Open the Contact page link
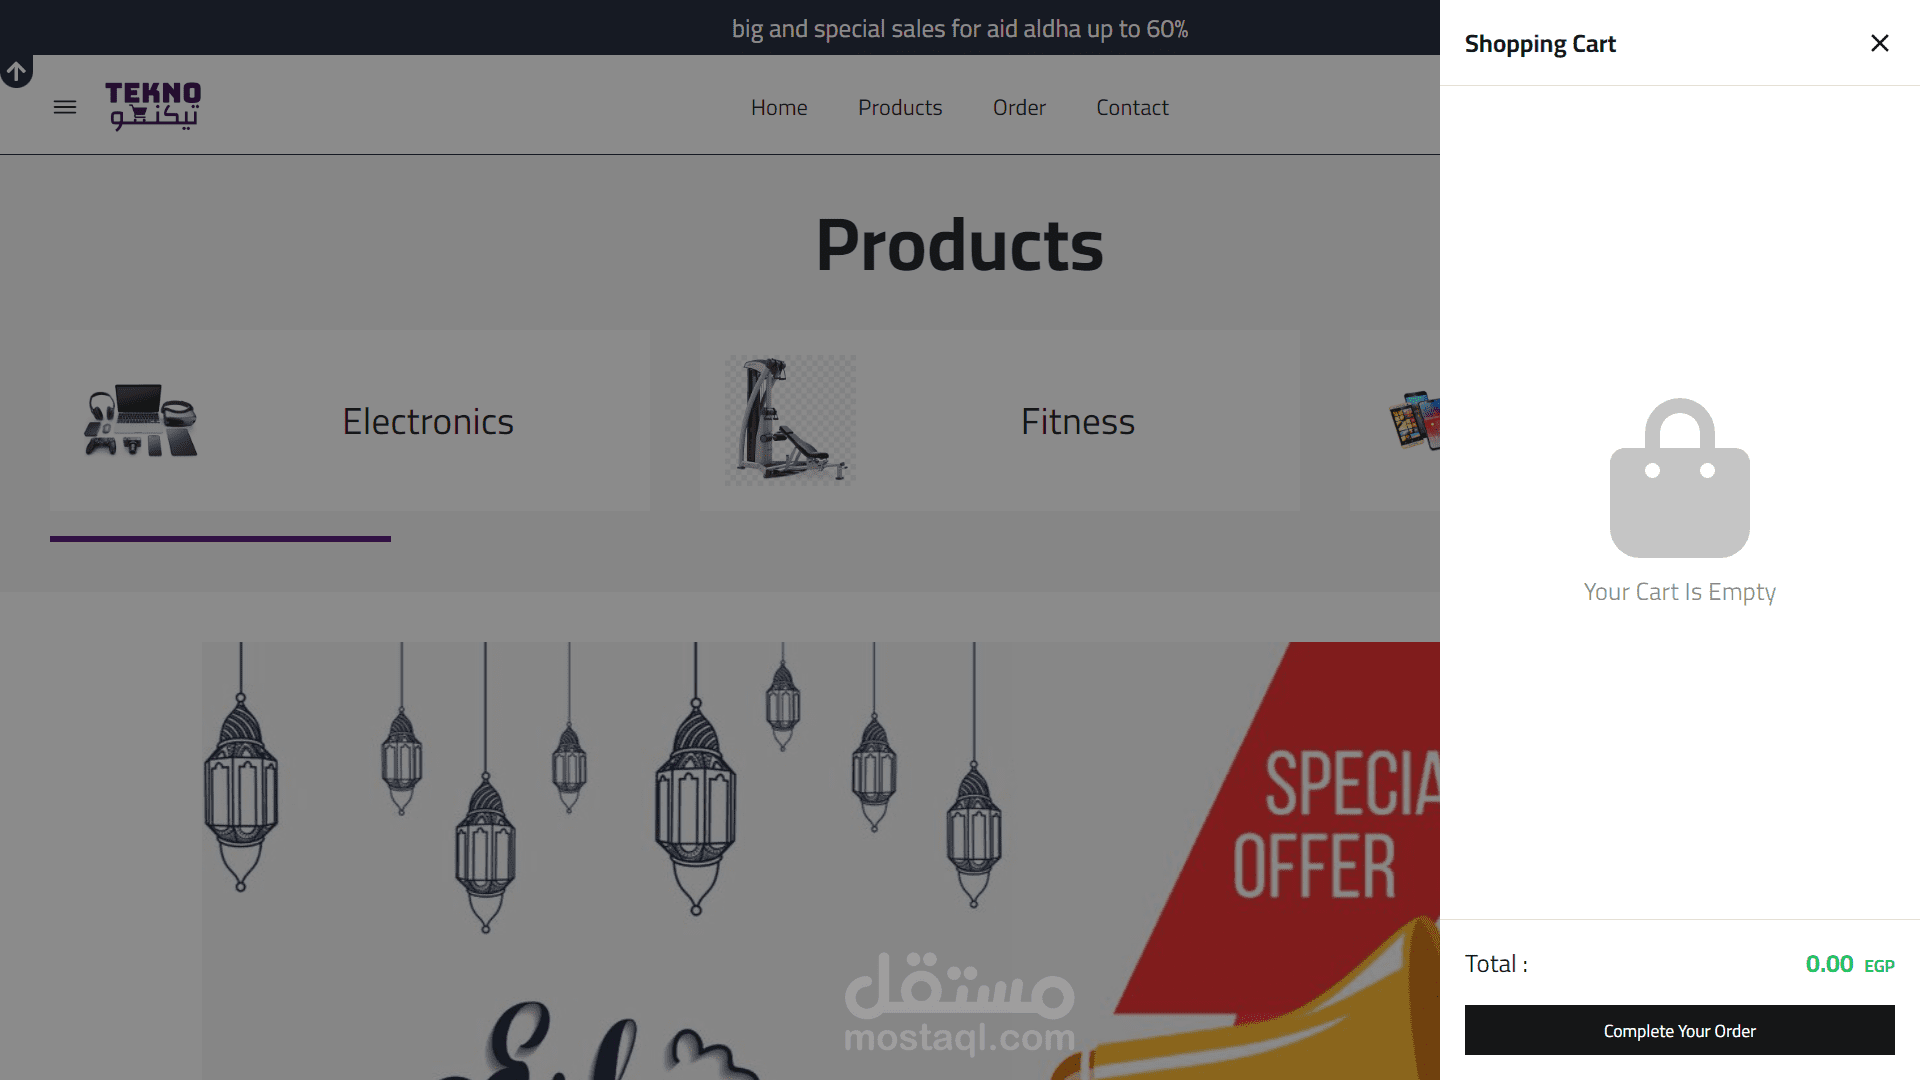The image size is (1920, 1080). click(x=1132, y=107)
